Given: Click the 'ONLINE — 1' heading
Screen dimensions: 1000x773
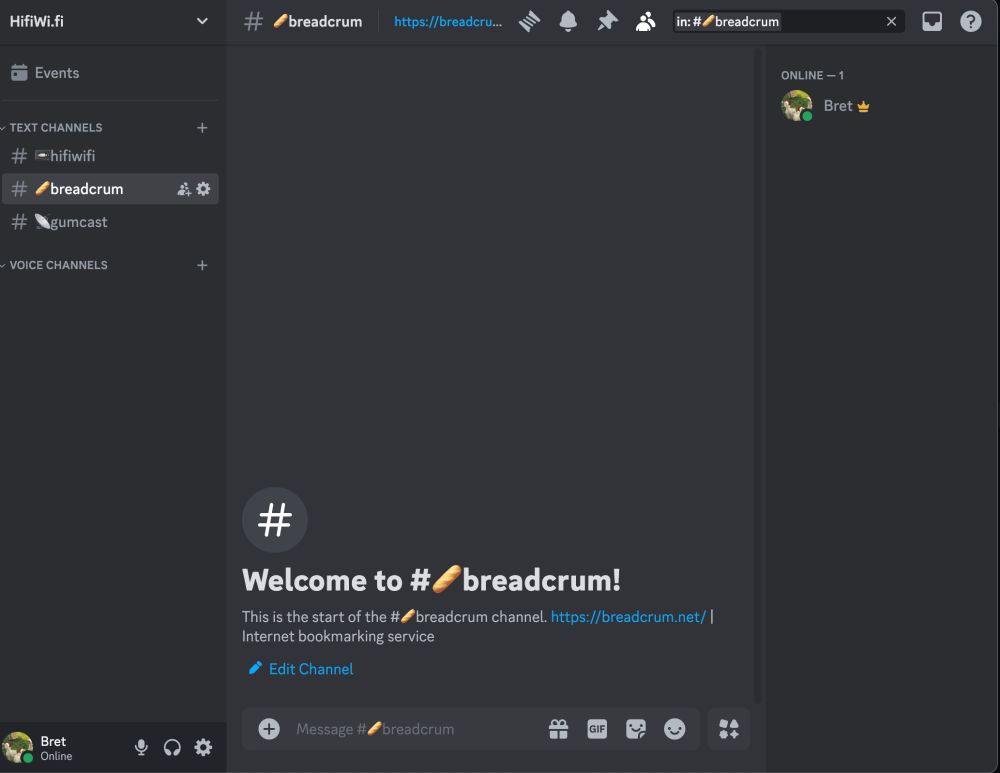Looking at the screenshot, I should pos(812,75).
